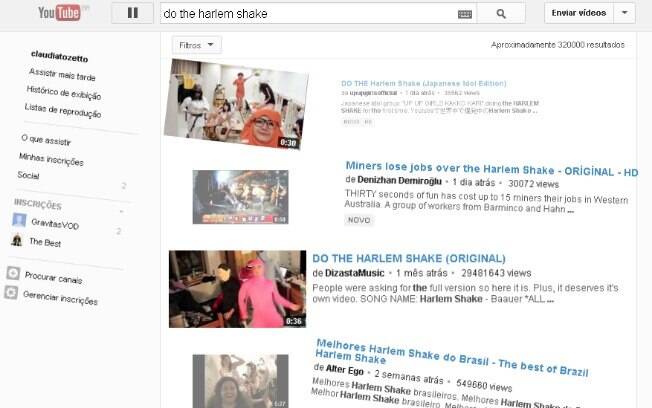652x408 pixels.
Task: Open Procurar canais link
Action: [x=53, y=278]
